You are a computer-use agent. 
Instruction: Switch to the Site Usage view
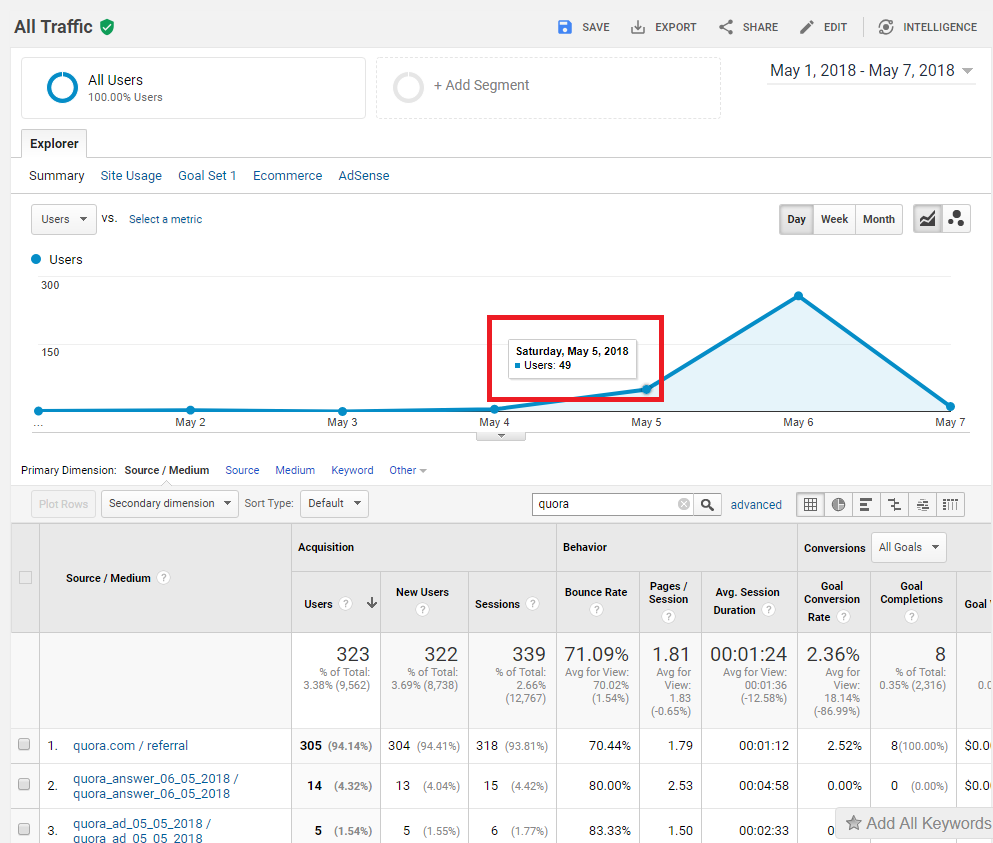[131, 175]
